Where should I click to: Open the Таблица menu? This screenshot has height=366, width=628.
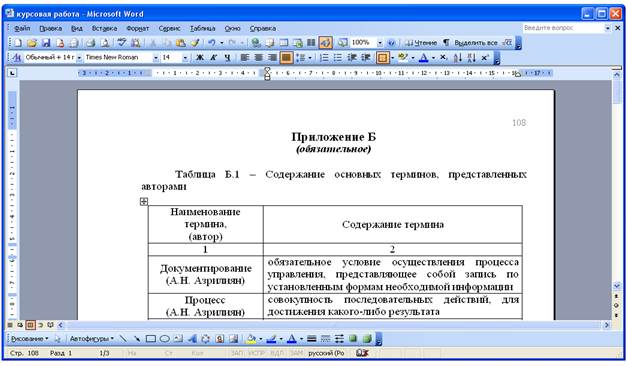[202, 28]
